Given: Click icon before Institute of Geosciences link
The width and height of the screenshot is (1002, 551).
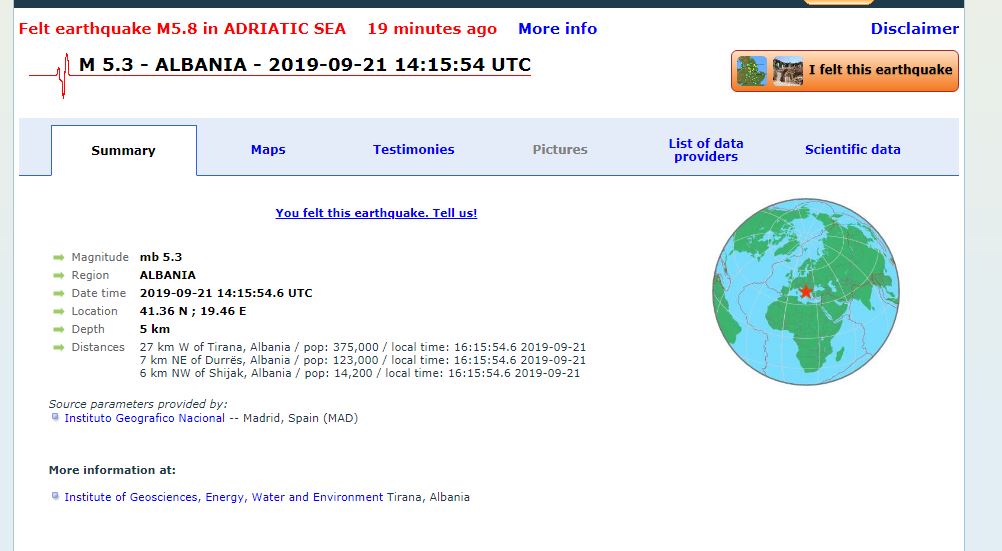Looking at the screenshot, I should [x=55, y=496].
